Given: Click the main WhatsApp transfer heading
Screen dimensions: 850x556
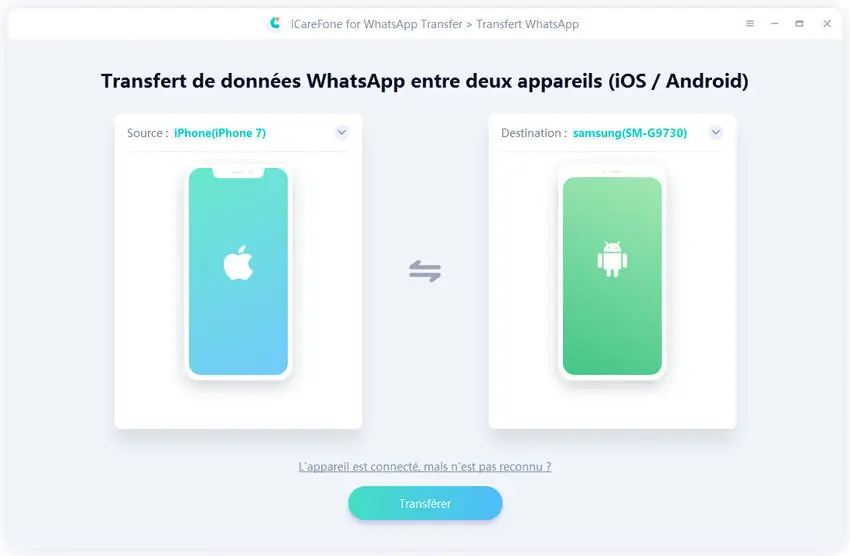Looking at the screenshot, I should (425, 81).
